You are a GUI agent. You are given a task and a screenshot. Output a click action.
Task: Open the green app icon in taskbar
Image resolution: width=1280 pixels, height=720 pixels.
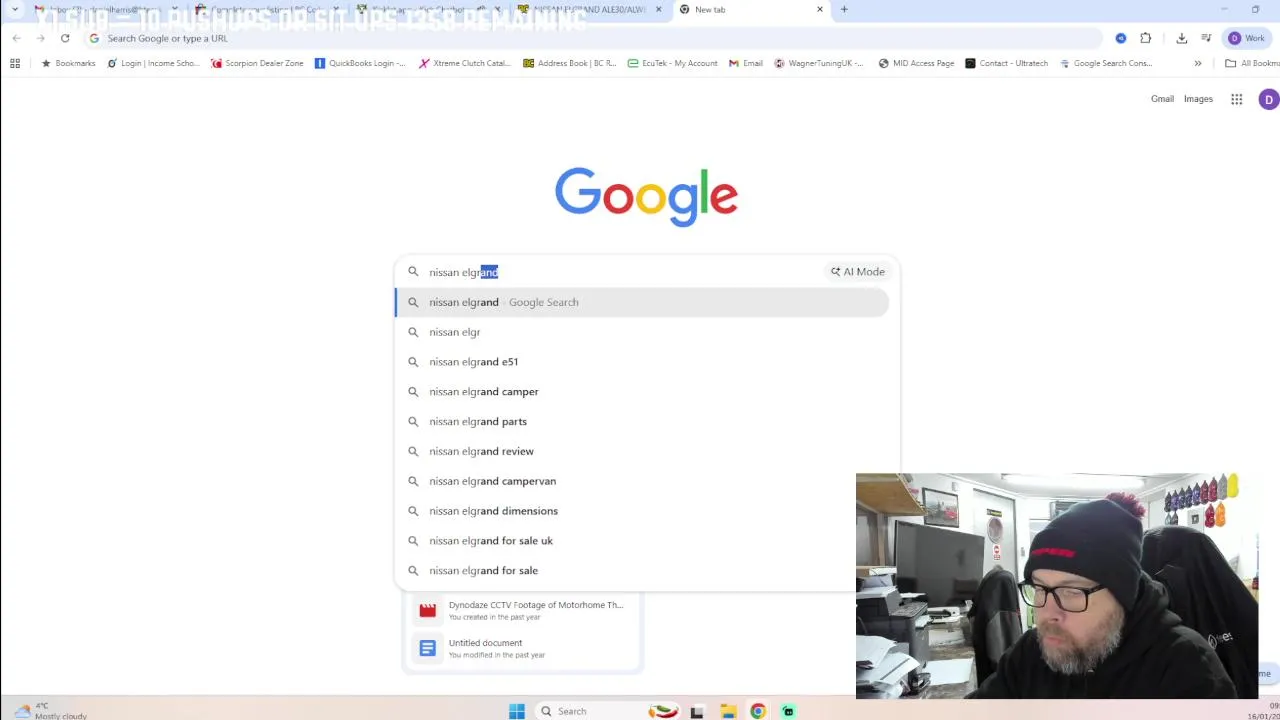788,711
